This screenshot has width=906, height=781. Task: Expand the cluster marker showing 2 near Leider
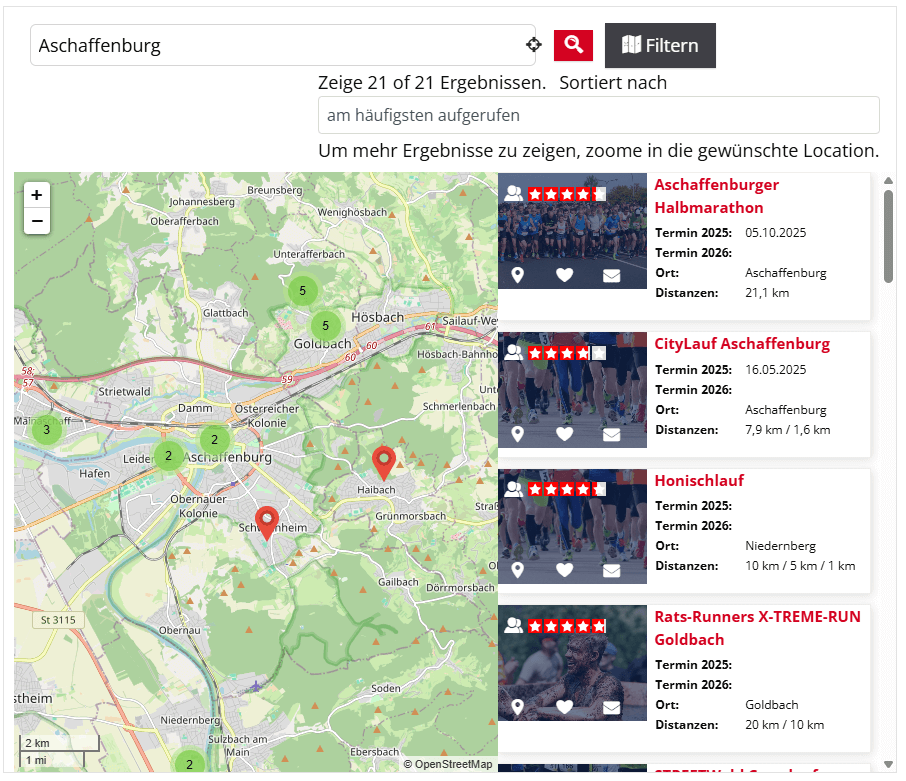[168, 456]
